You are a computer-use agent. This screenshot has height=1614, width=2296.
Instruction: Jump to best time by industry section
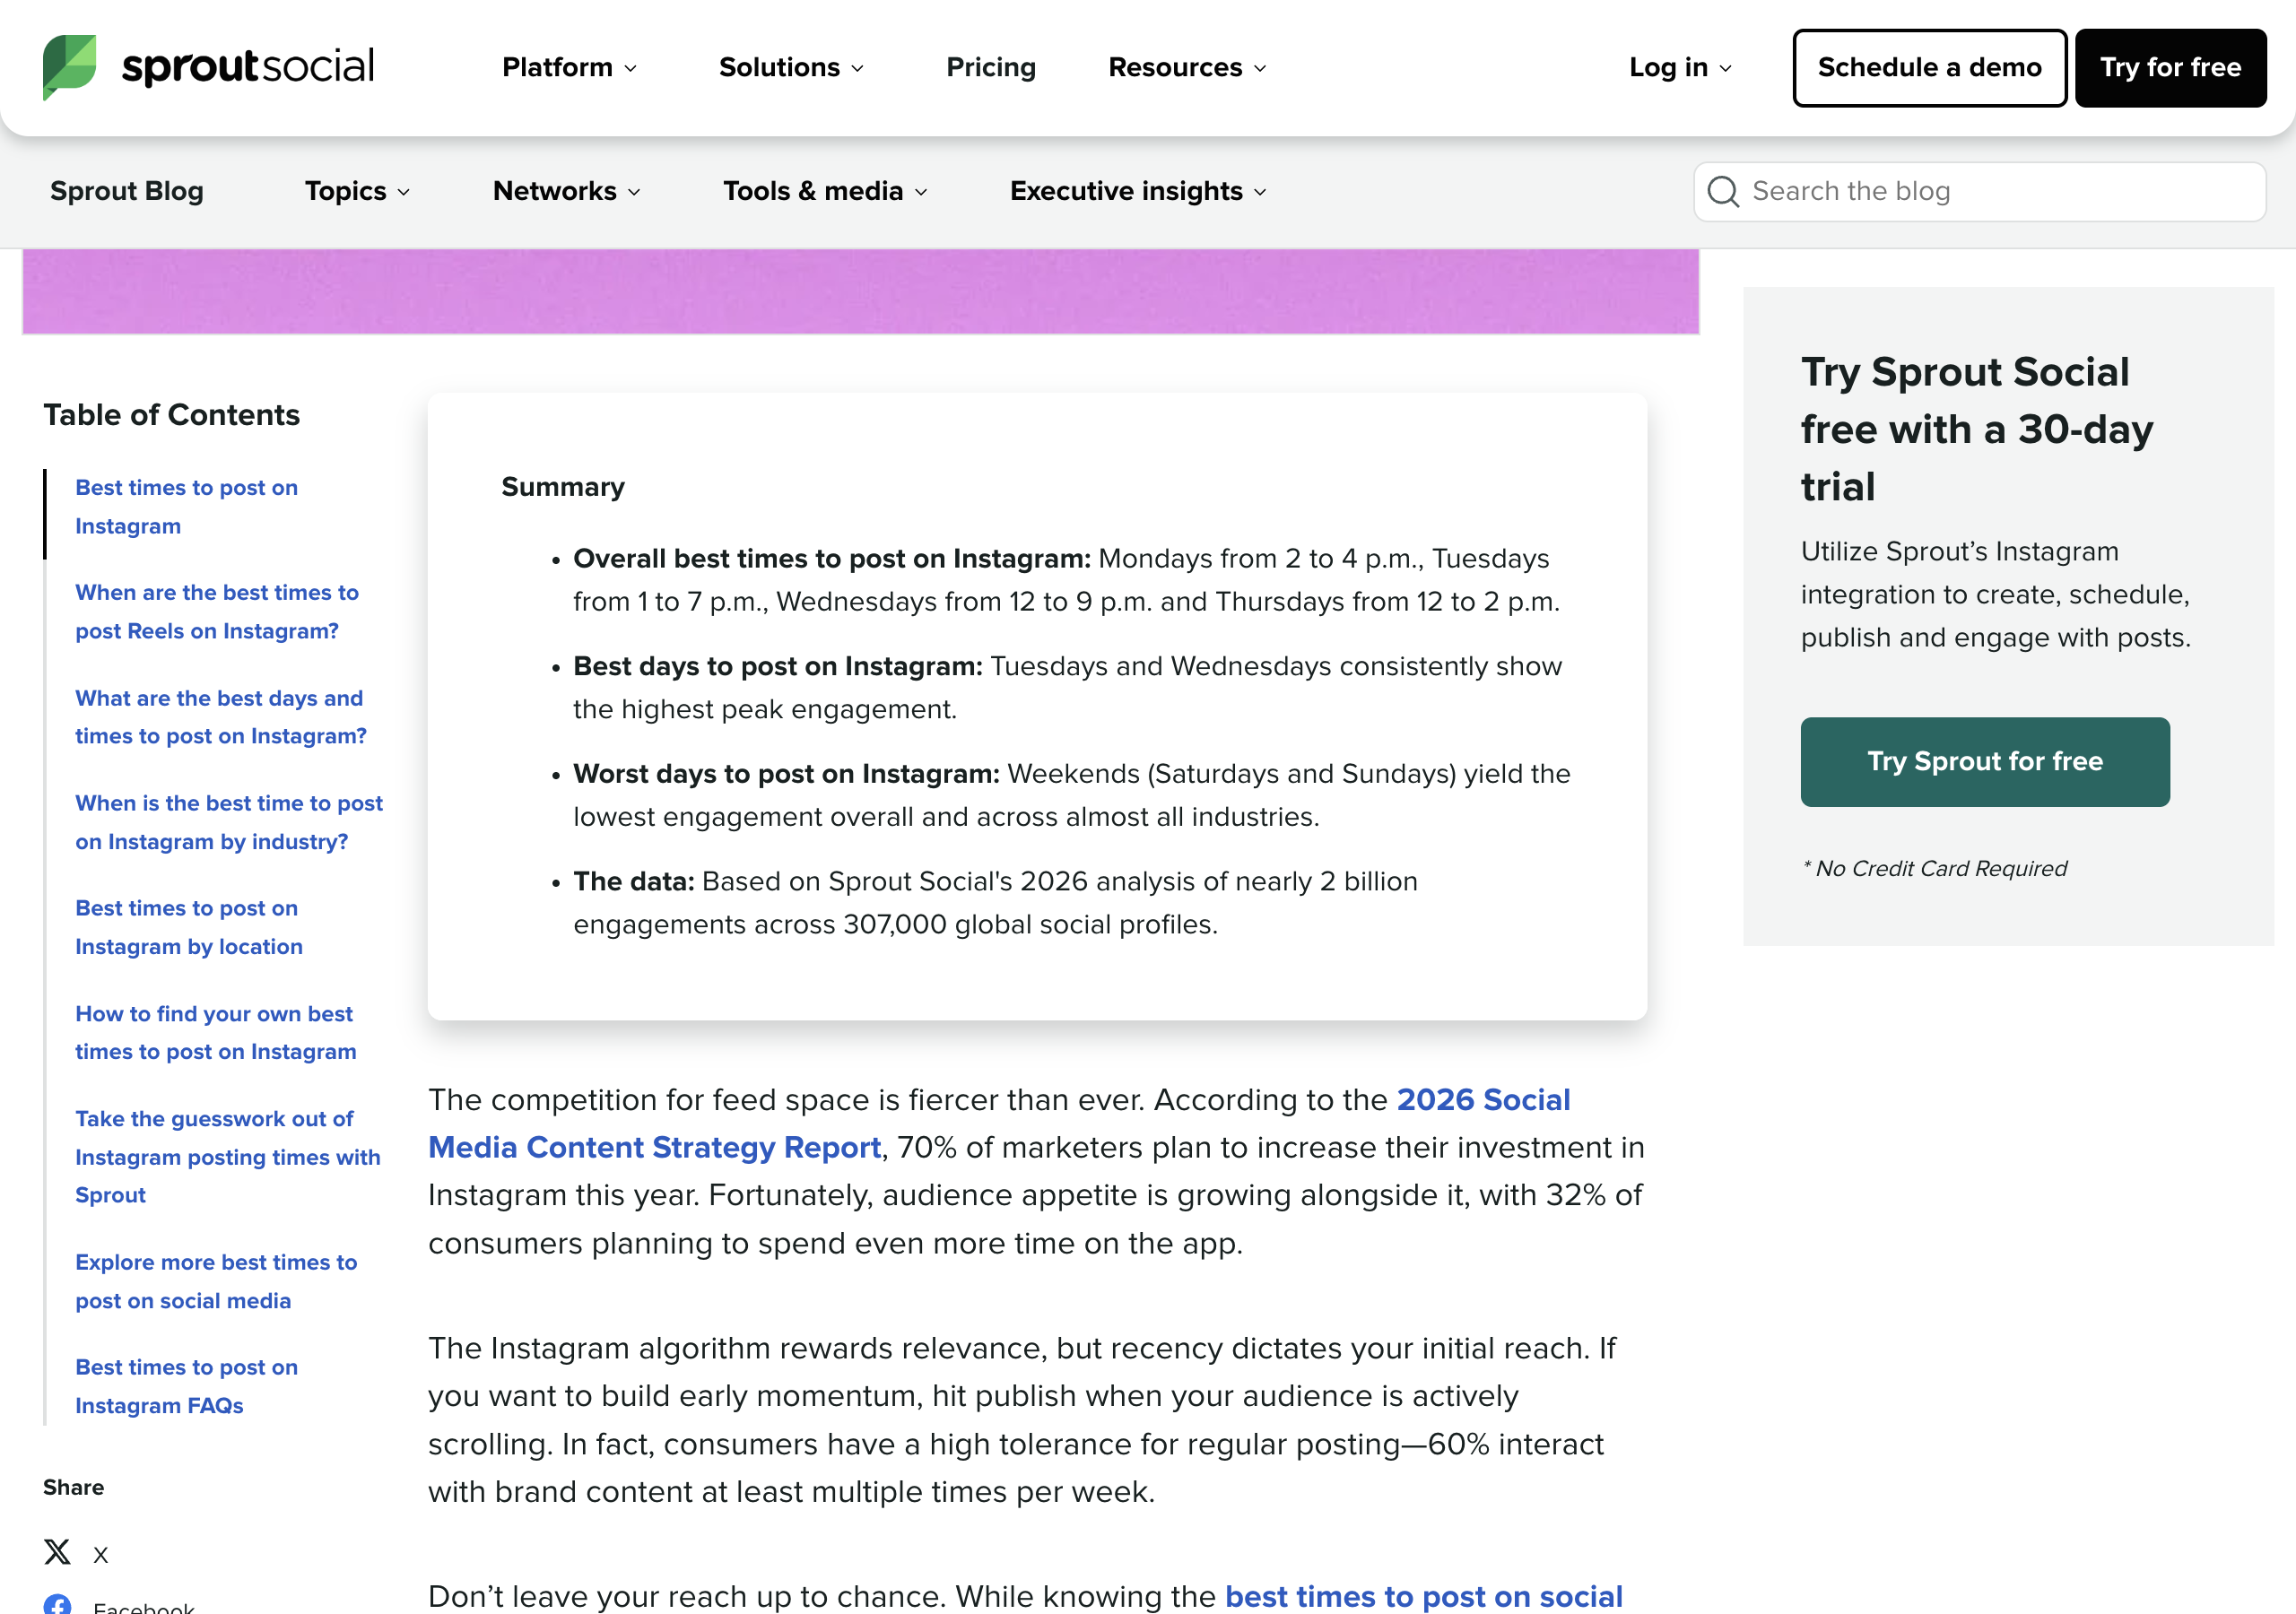coord(229,821)
